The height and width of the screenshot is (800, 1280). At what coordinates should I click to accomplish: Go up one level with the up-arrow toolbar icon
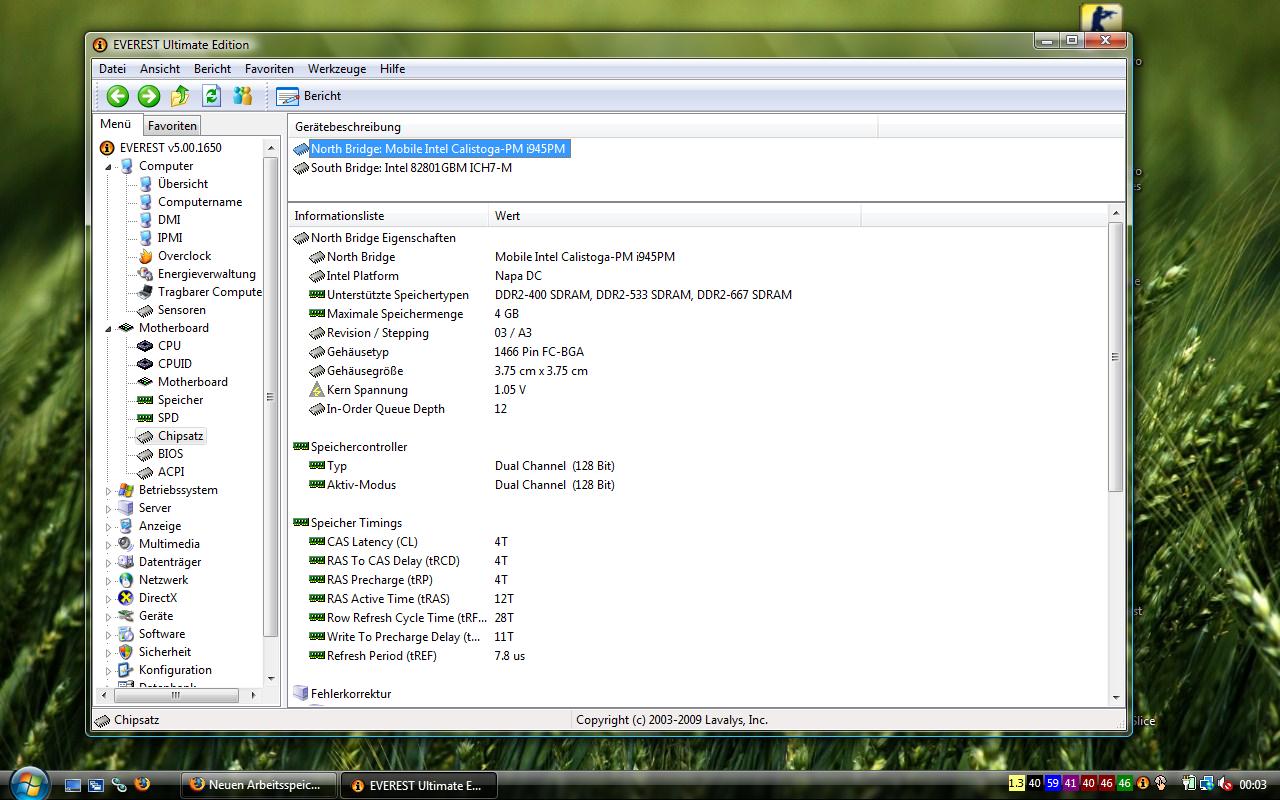[x=180, y=96]
